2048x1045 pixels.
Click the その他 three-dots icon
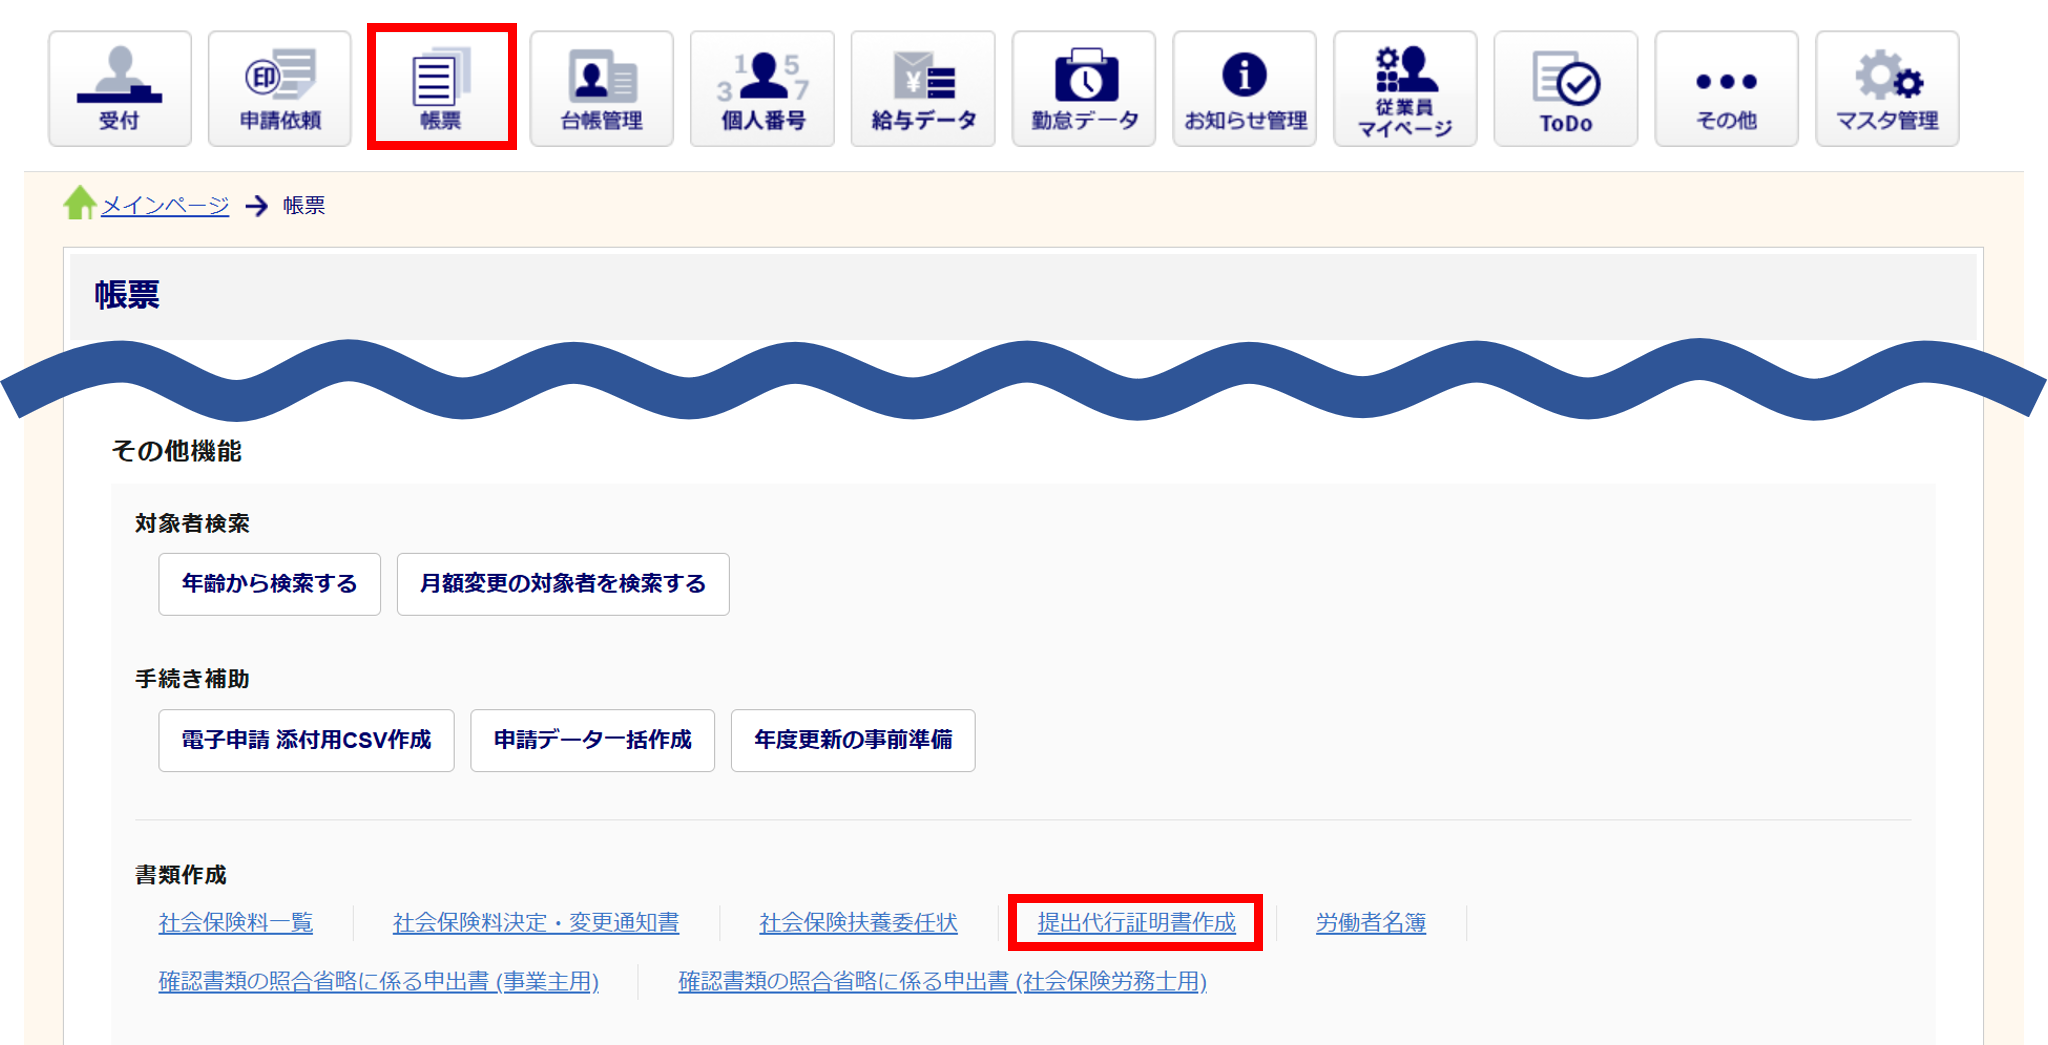coord(1726,89)
